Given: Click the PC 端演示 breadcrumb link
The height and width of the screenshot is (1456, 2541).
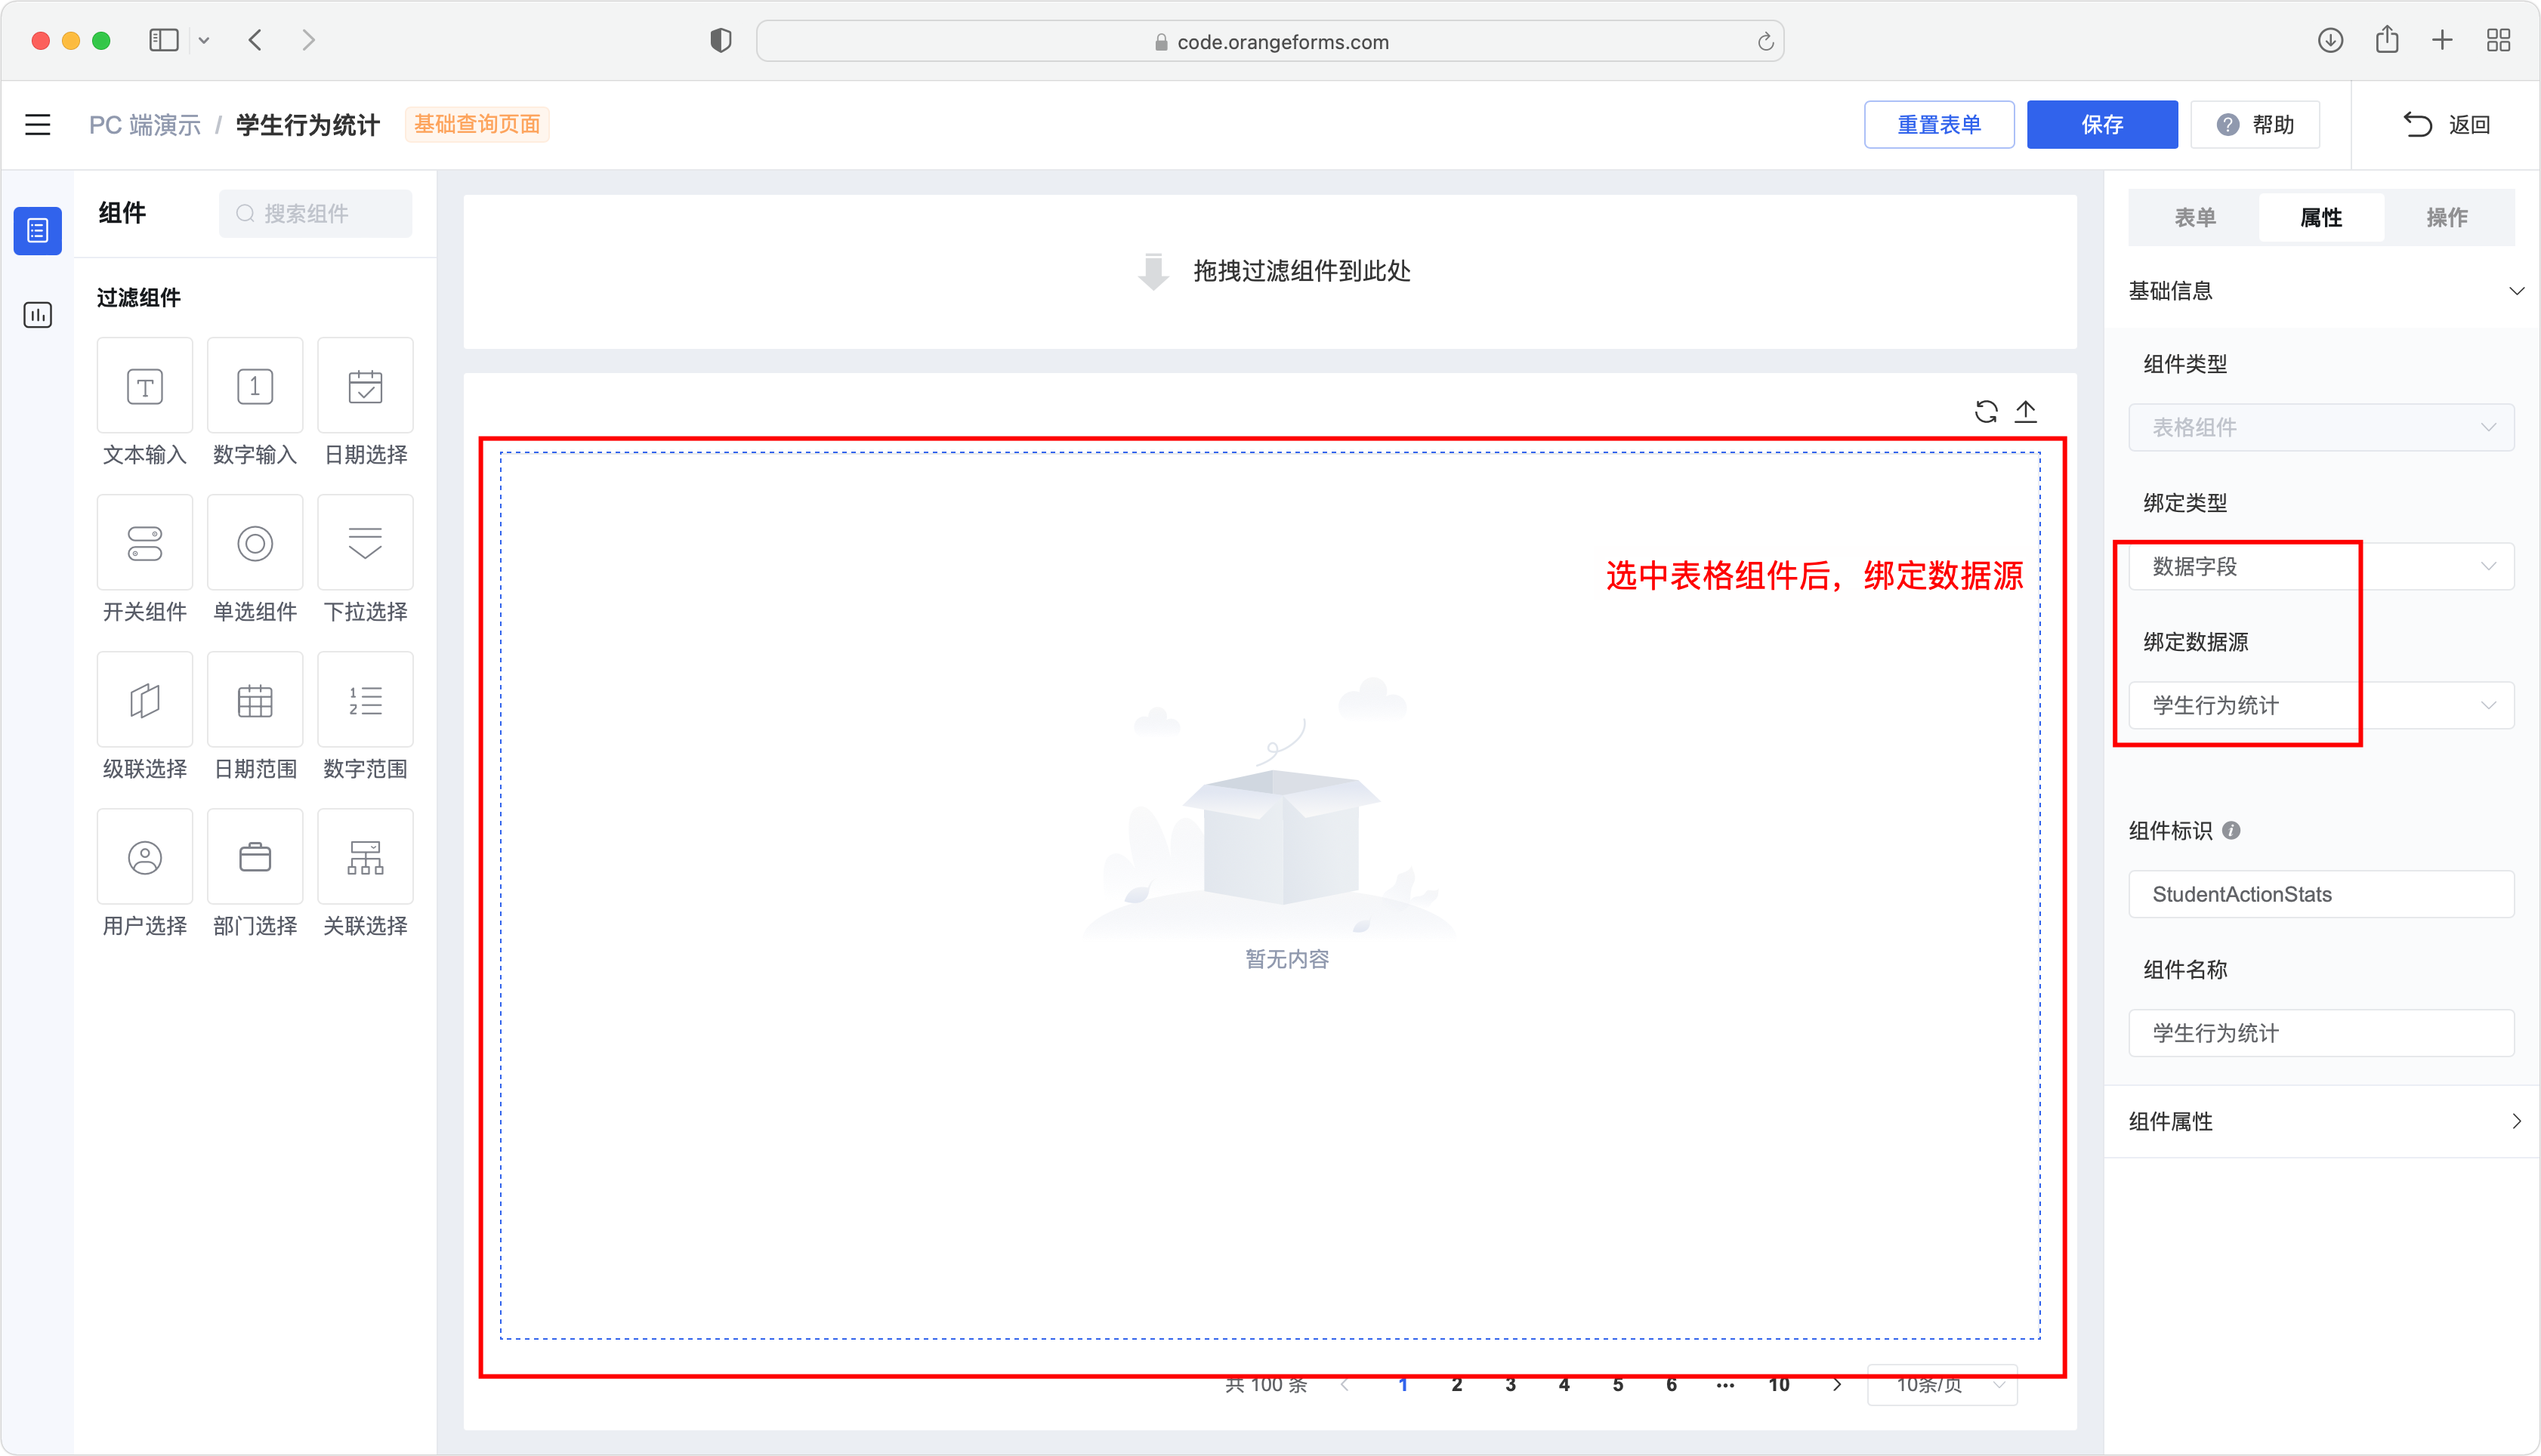Looking at the screenshot, I should point(145,125).
